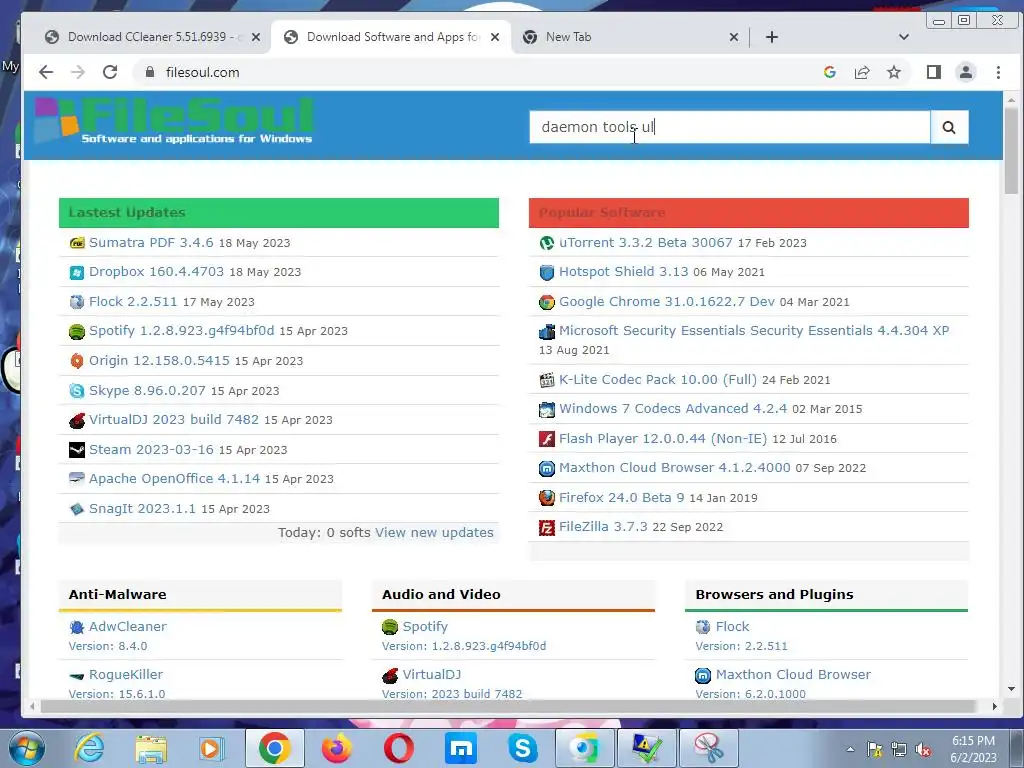Open Spotify in Audio and Video section
Image resolution: width=1024 pixels, height=768 pixels.
[425, 626]
